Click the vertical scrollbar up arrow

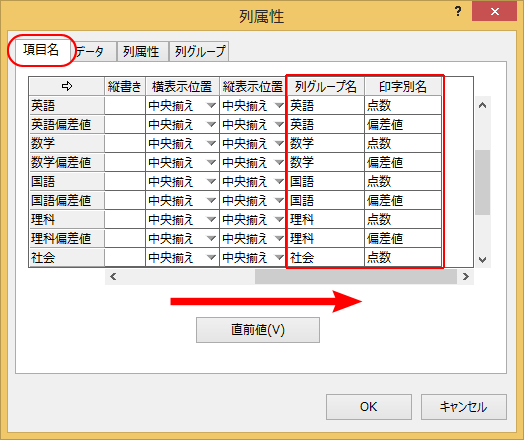482,106
